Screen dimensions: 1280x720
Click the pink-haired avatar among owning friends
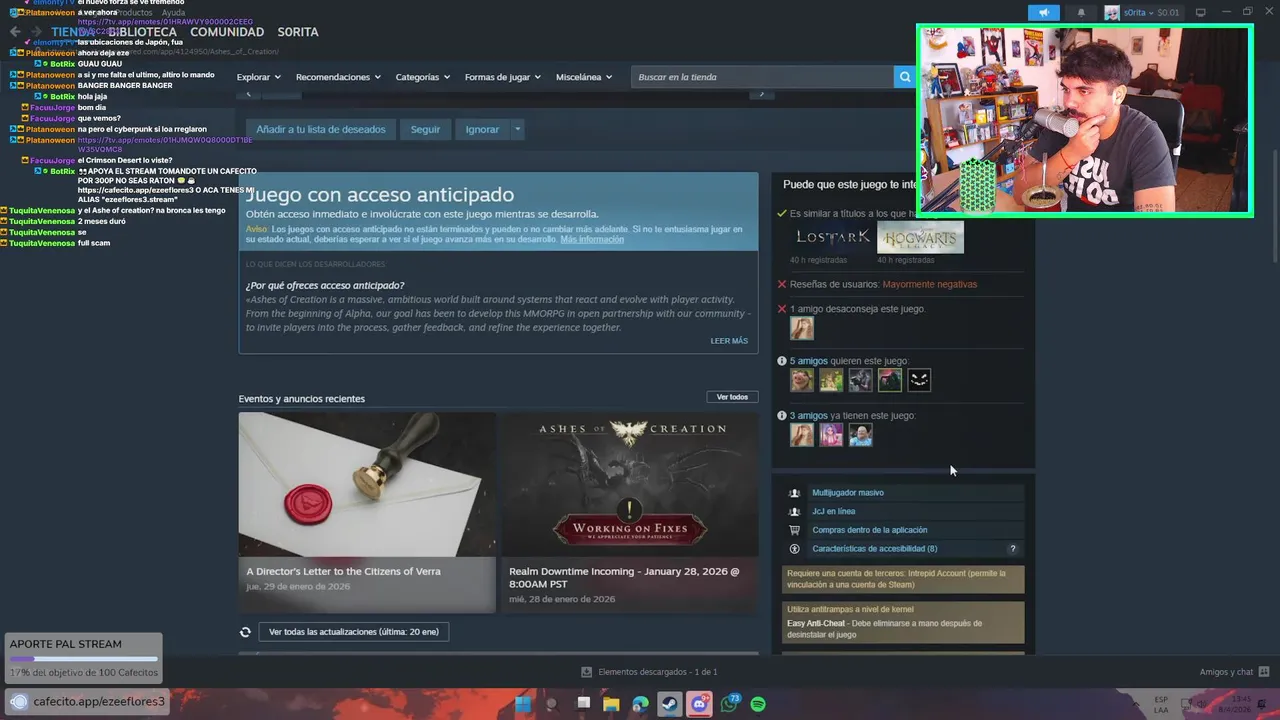point(831,435)
